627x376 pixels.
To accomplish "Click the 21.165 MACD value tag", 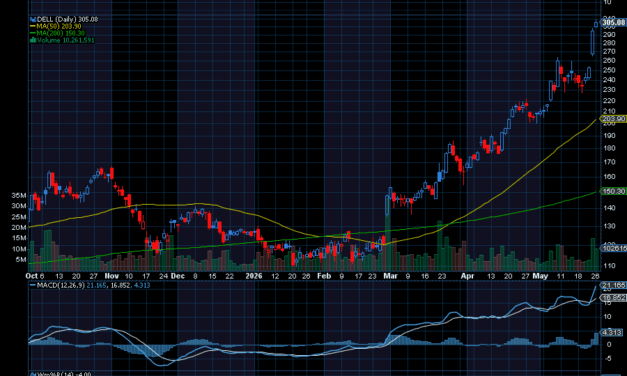I will click(614, 285).
